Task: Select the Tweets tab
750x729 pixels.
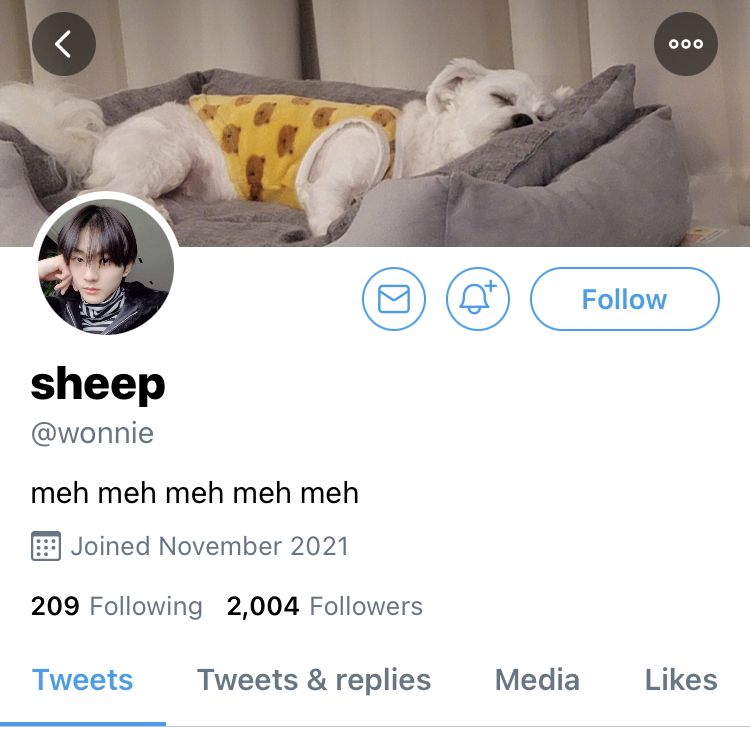Action: coord(82,680)
